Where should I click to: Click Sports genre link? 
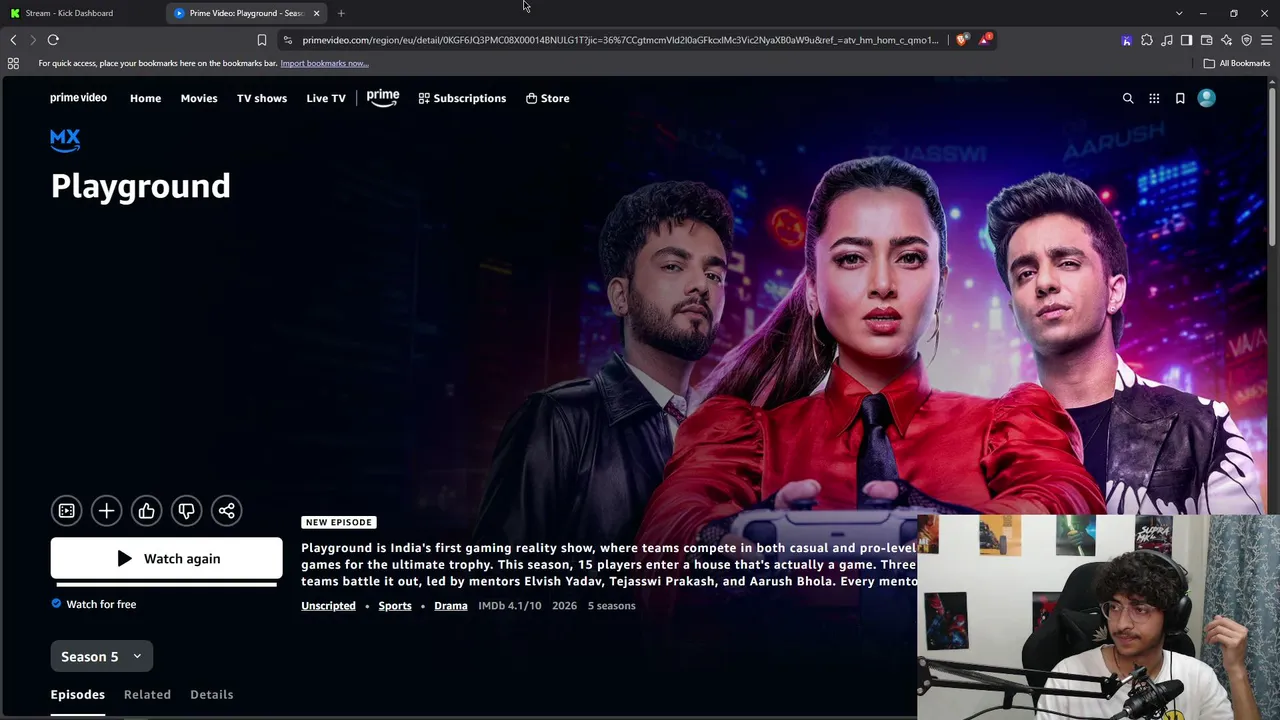click(395, 606)
